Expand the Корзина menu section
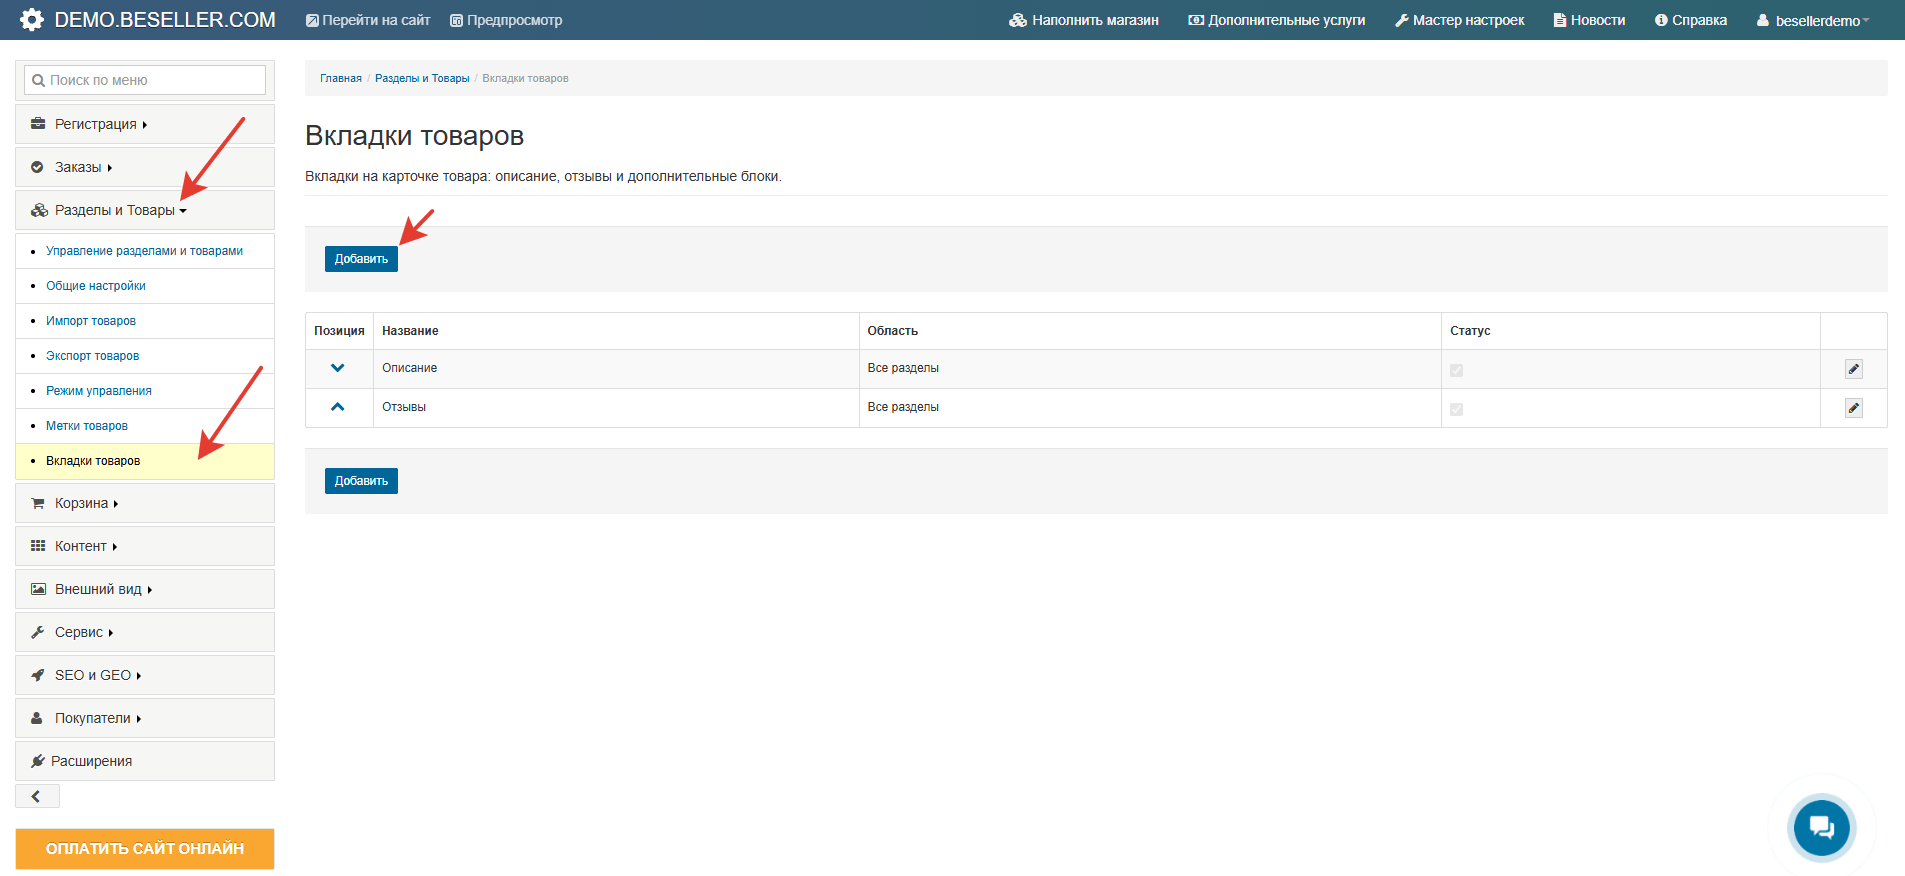This screenshot has width=1905, height=876. coord(145,503)
